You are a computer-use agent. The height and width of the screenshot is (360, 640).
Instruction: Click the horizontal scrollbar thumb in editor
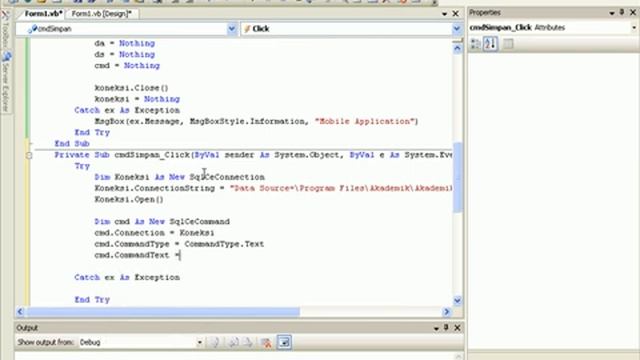point(163,312)
